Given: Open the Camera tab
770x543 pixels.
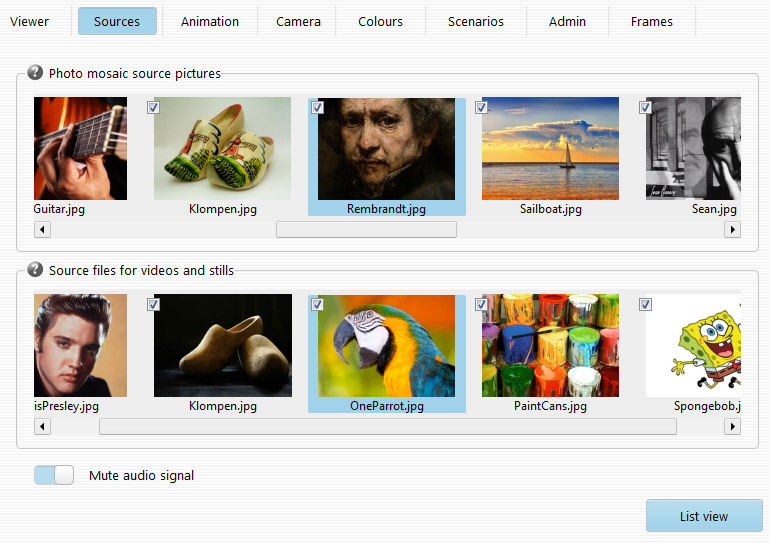Looking at the screenshot, I should [298, 21].
